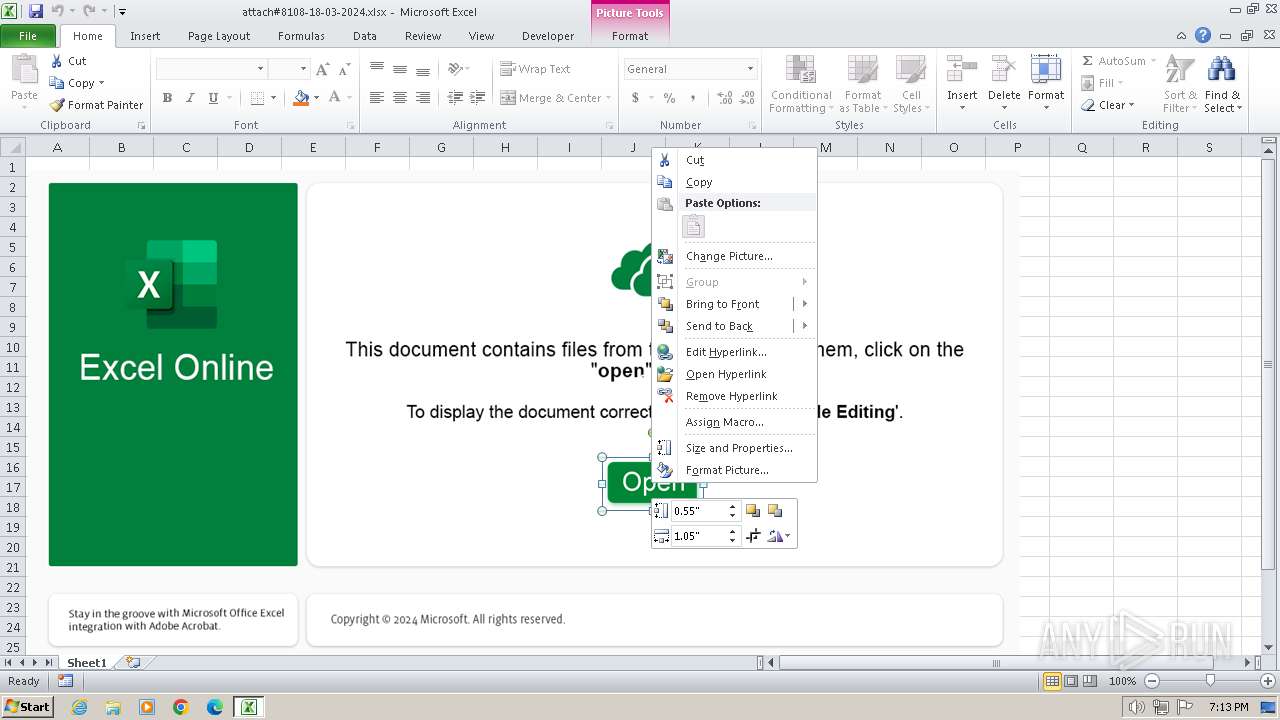Screen dimensions: 1280x720
Task: Open the font size combo box
Action: click(x=288, y=69)
